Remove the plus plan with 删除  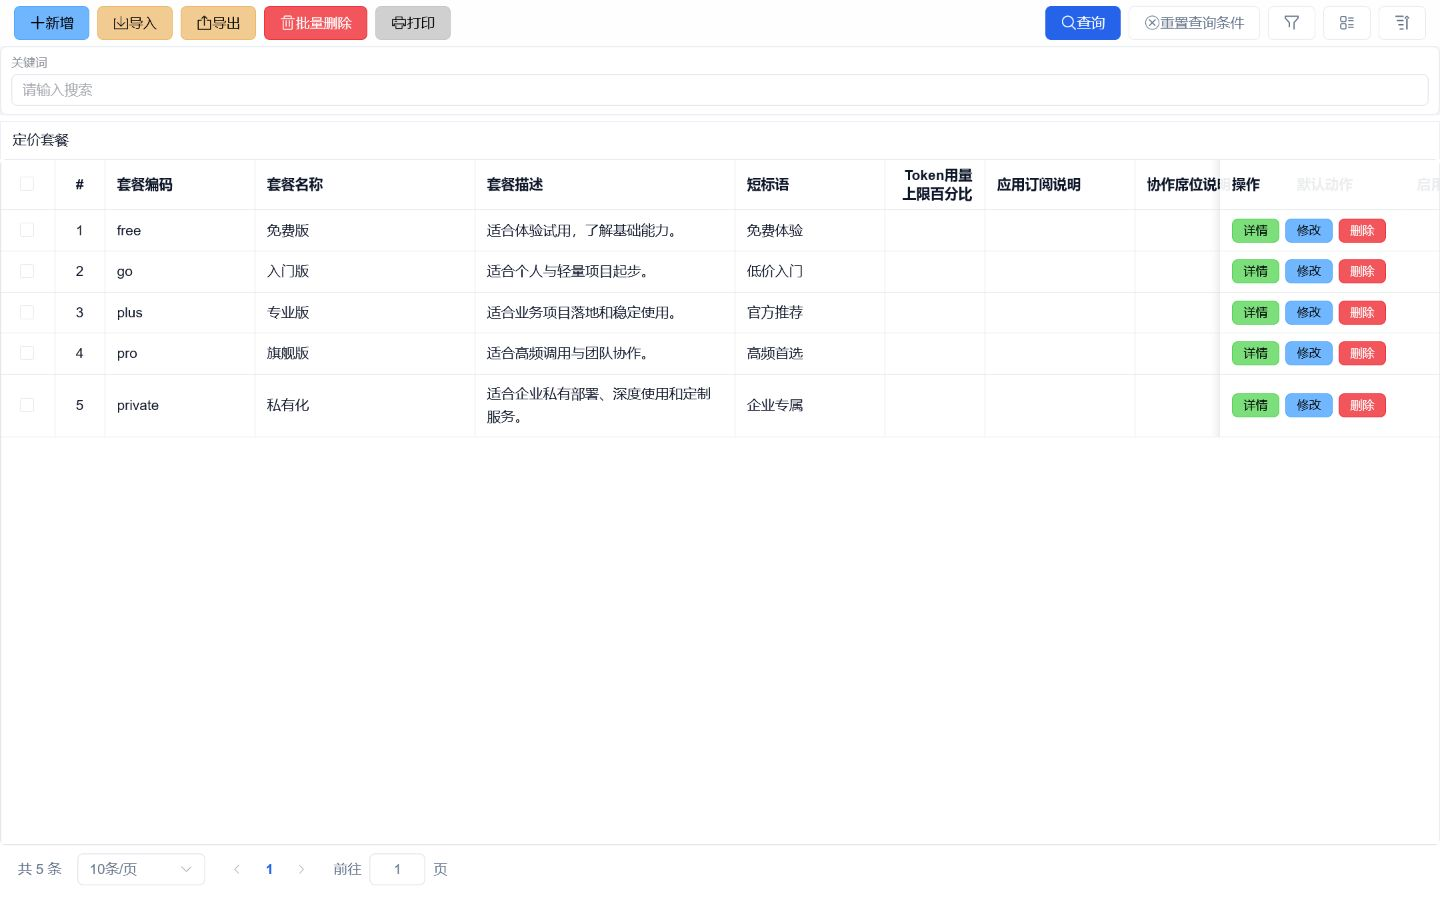1362,313
